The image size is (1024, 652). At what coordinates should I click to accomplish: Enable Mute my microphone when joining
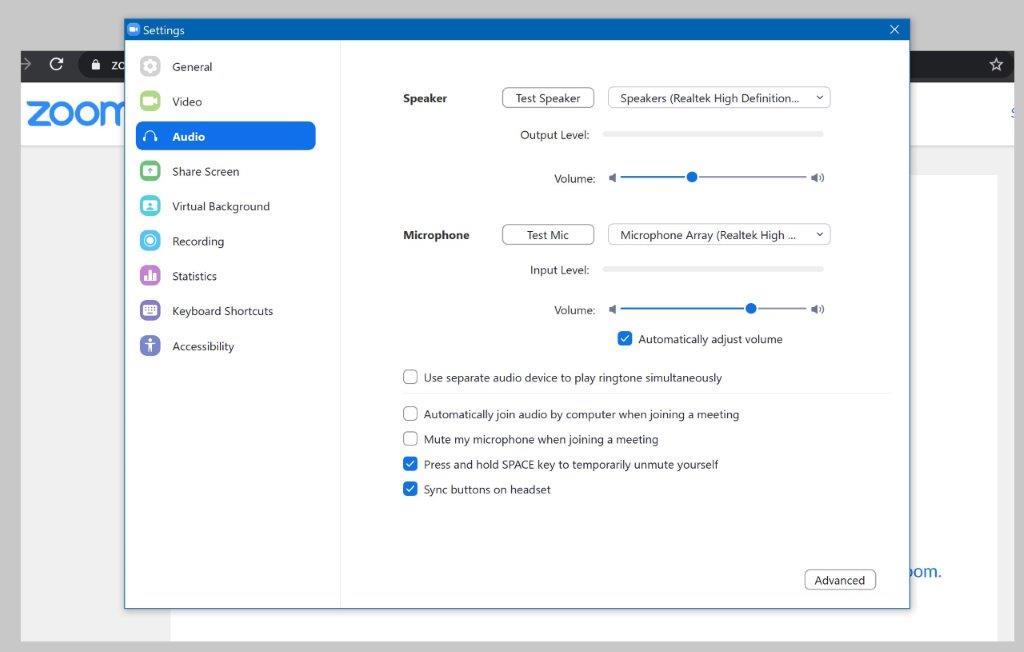click(x=410, y=439)
